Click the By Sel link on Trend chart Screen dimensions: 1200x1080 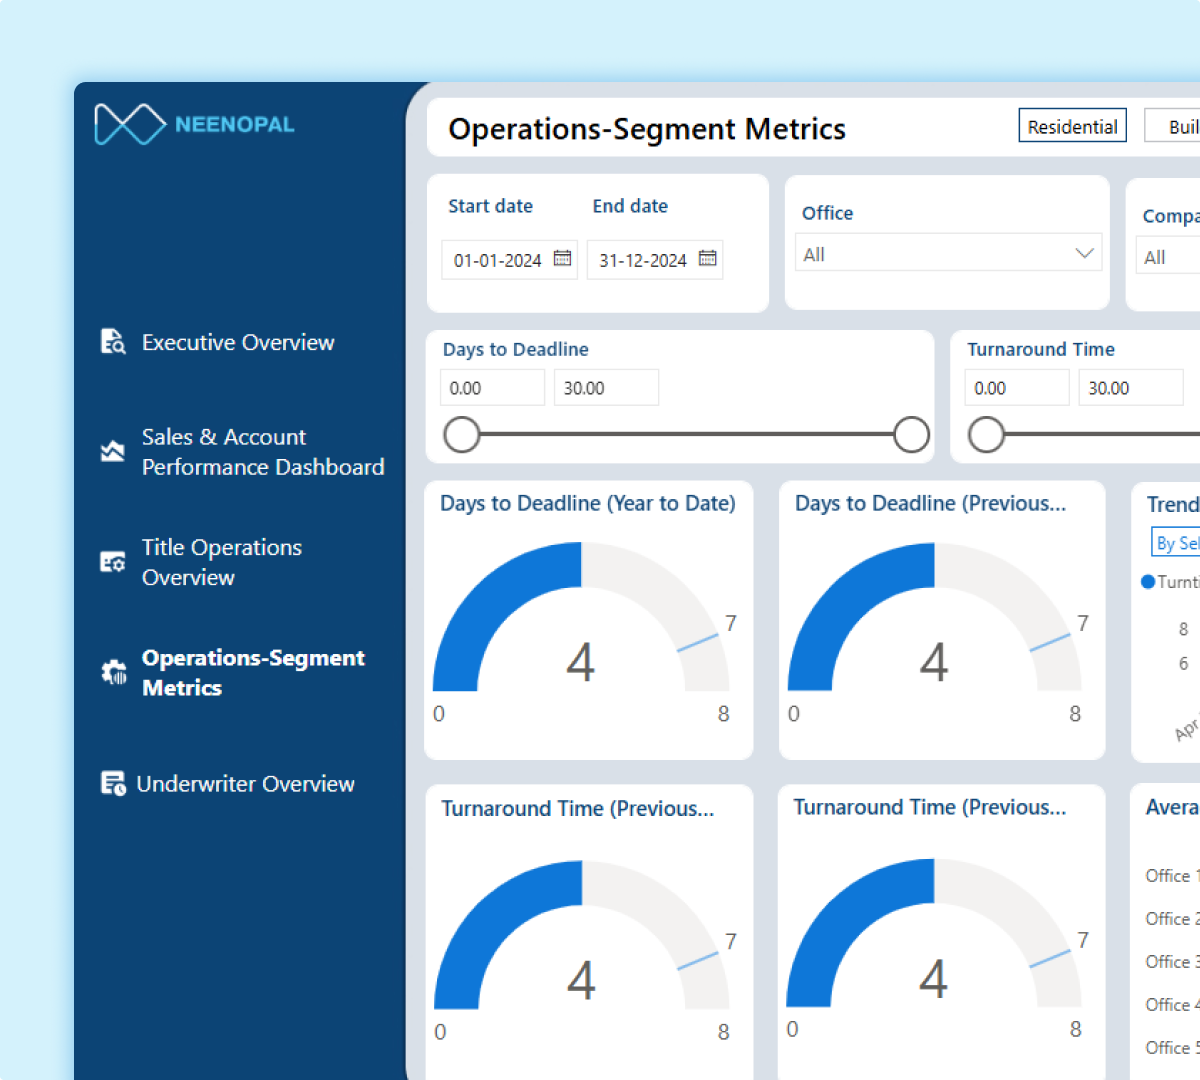[x=1180, y=542]
